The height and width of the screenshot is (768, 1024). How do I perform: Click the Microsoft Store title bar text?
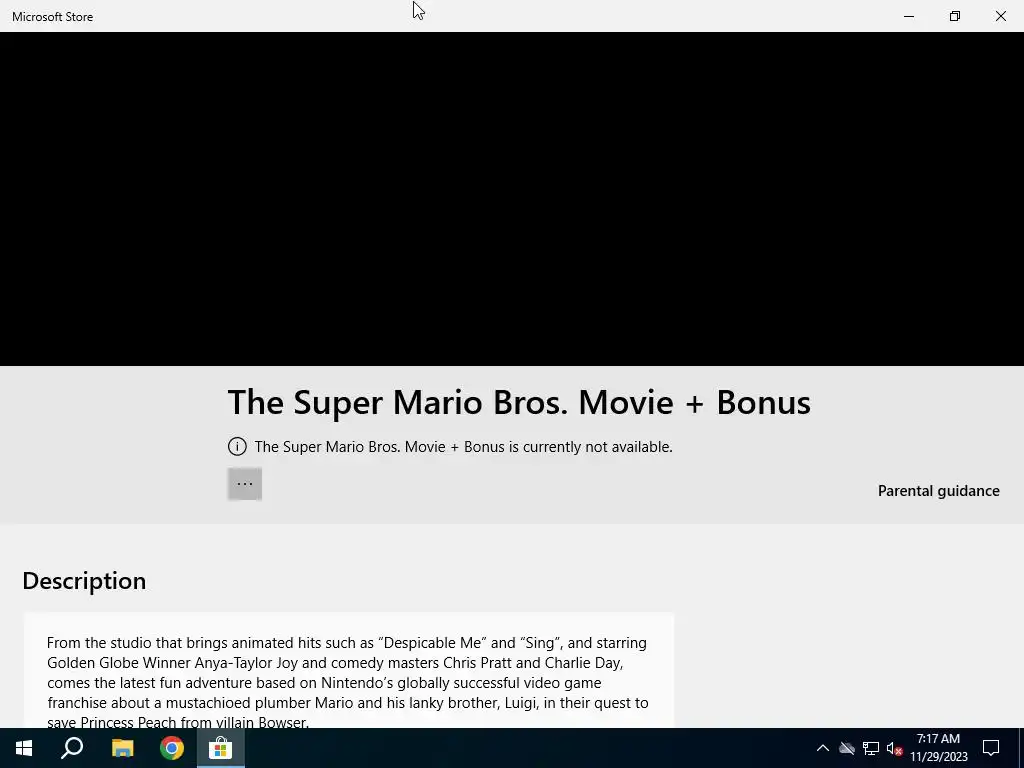(52, 17)
